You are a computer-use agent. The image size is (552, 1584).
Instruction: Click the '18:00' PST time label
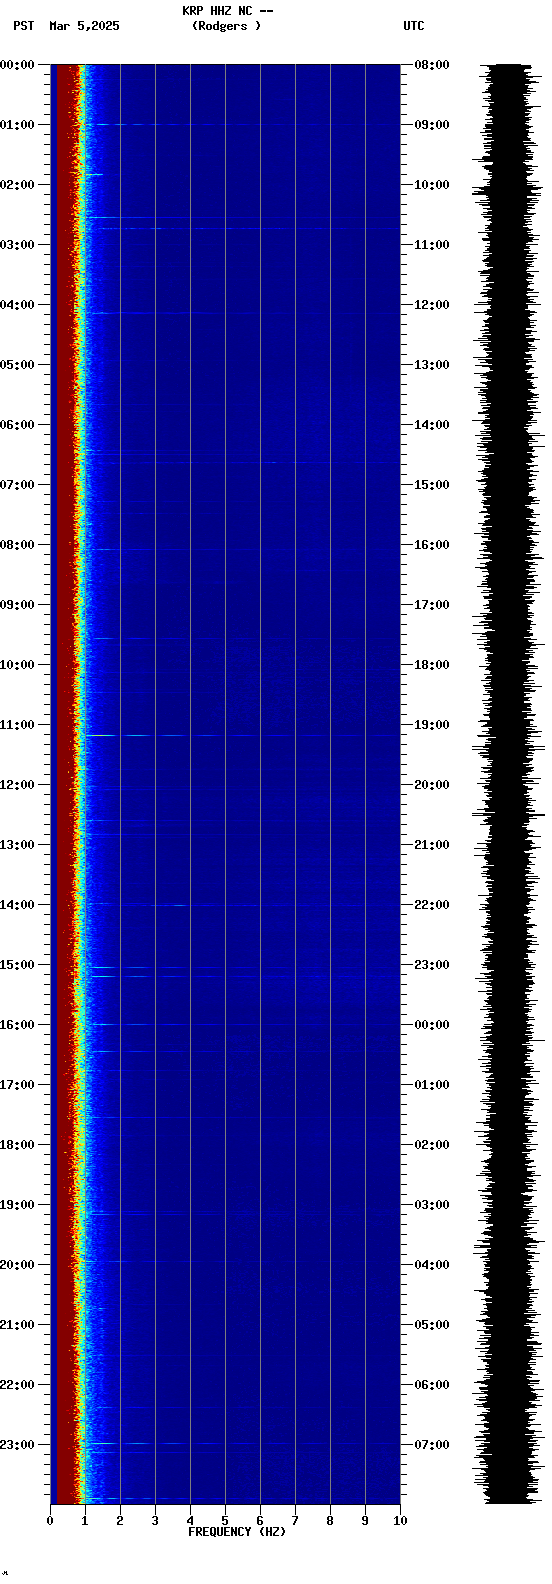point(17,1145)
